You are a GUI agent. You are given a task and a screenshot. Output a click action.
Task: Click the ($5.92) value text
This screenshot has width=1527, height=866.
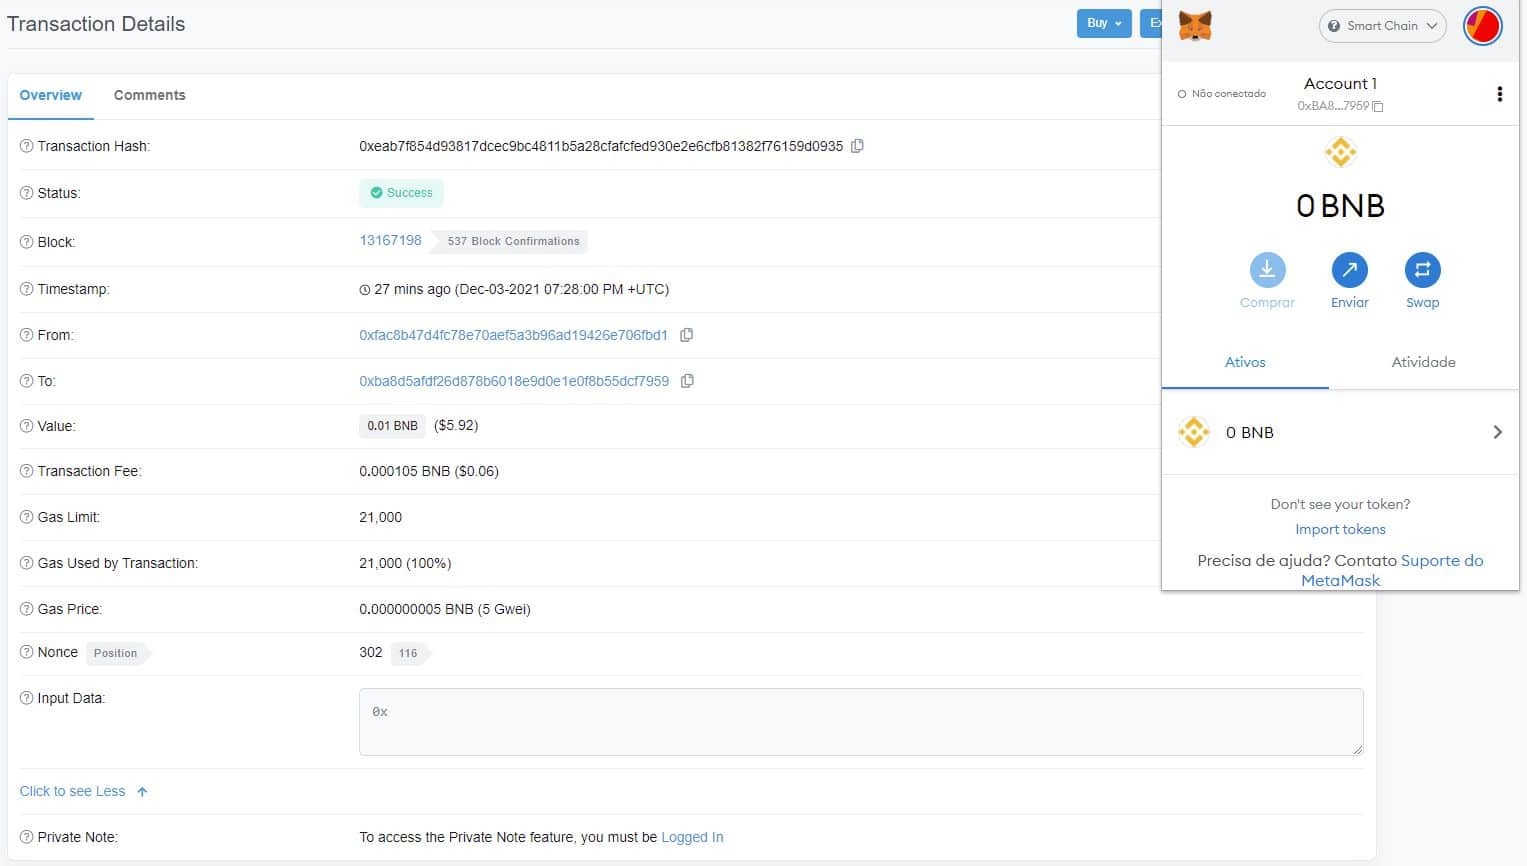click(456, 425)
